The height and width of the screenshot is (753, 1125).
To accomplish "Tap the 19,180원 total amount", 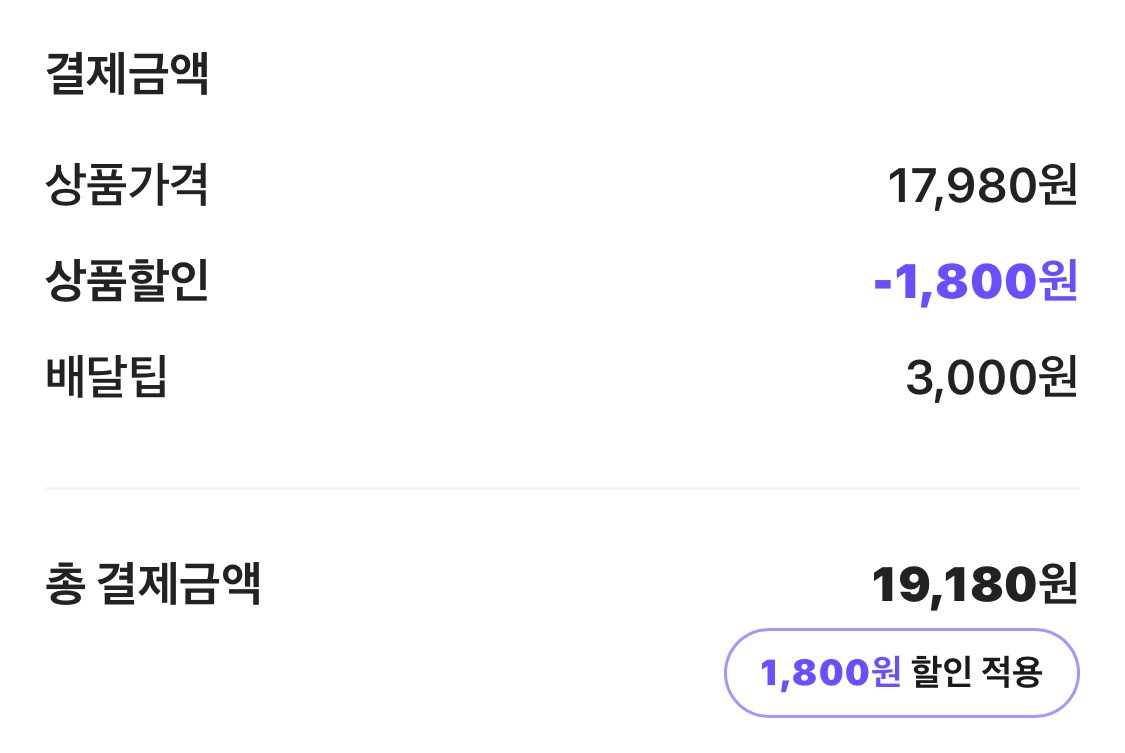I will [974, 585].
